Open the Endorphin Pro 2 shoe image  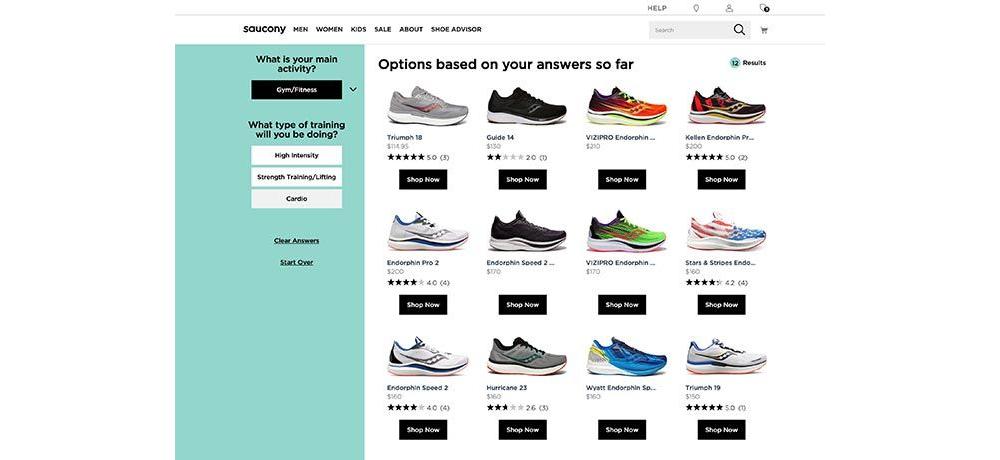pyautogui.click(x=427, y=231)
